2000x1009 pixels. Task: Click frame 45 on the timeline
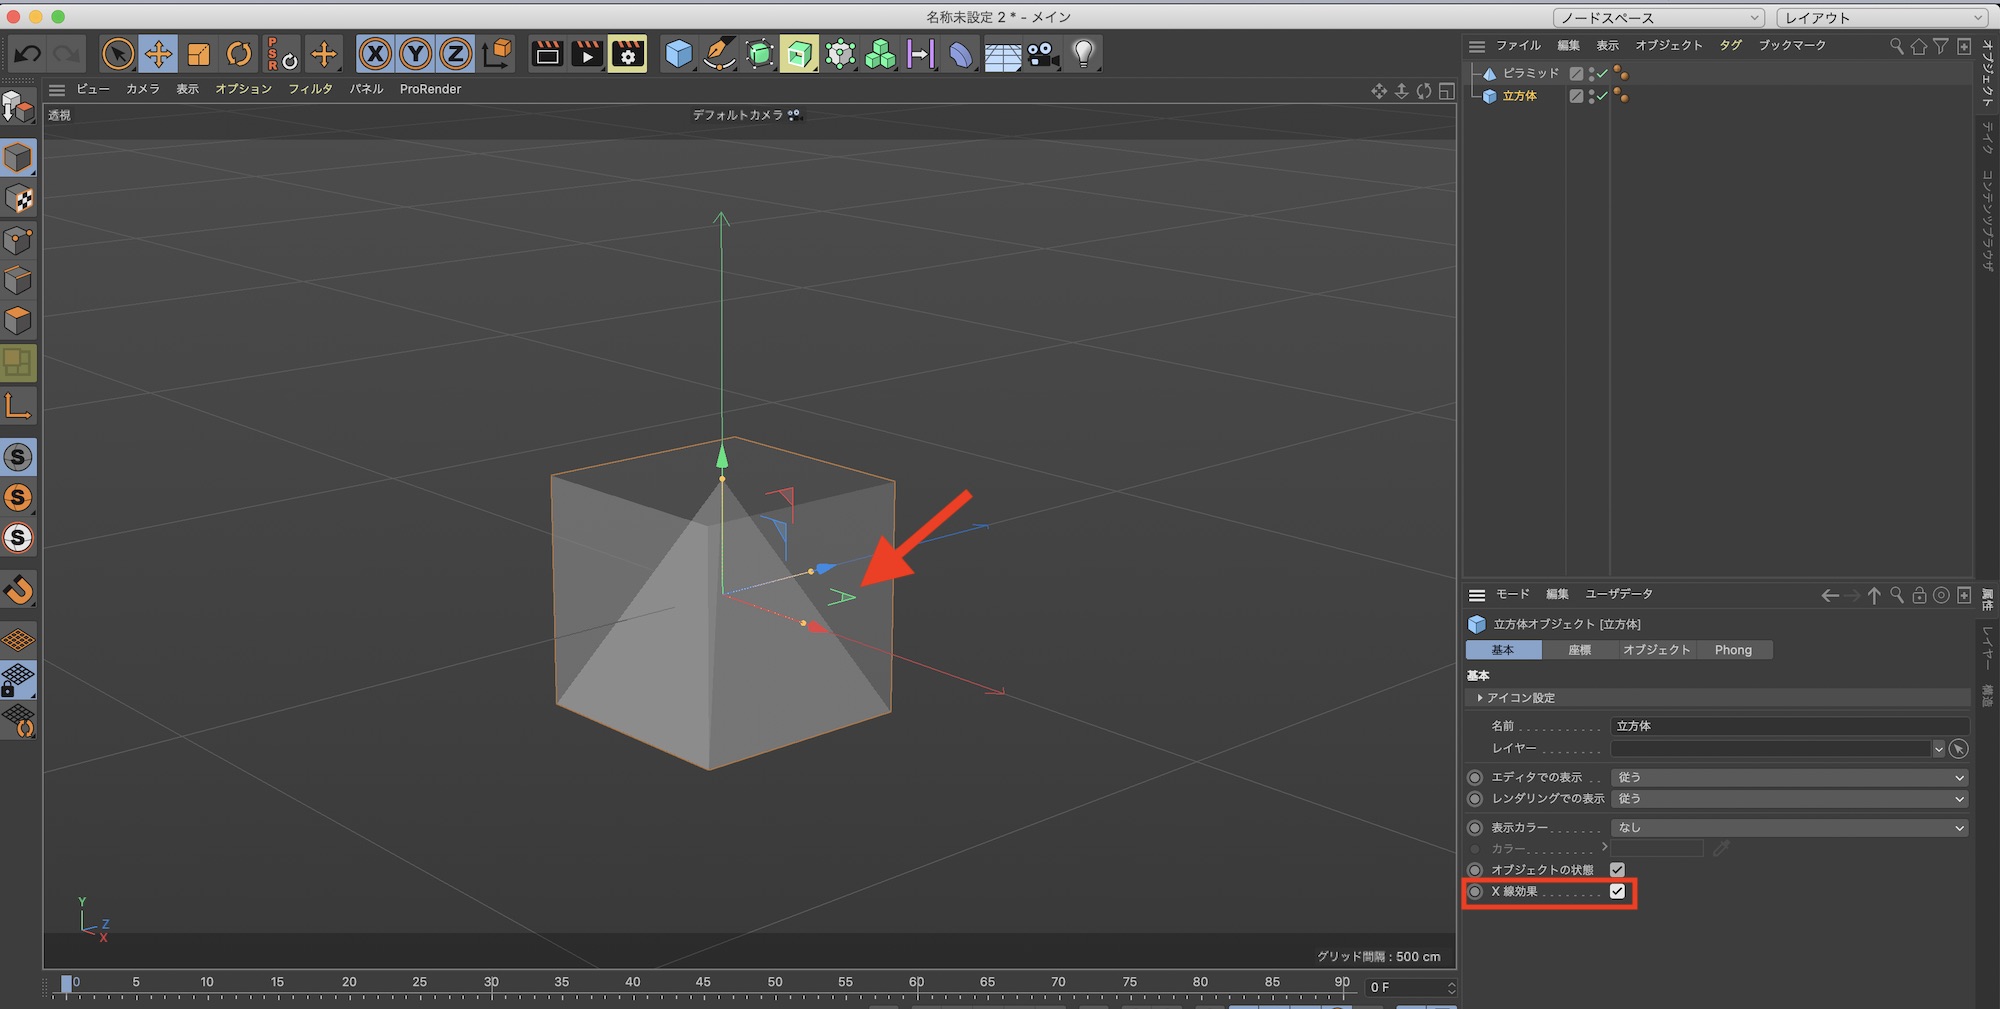point(703,983)
